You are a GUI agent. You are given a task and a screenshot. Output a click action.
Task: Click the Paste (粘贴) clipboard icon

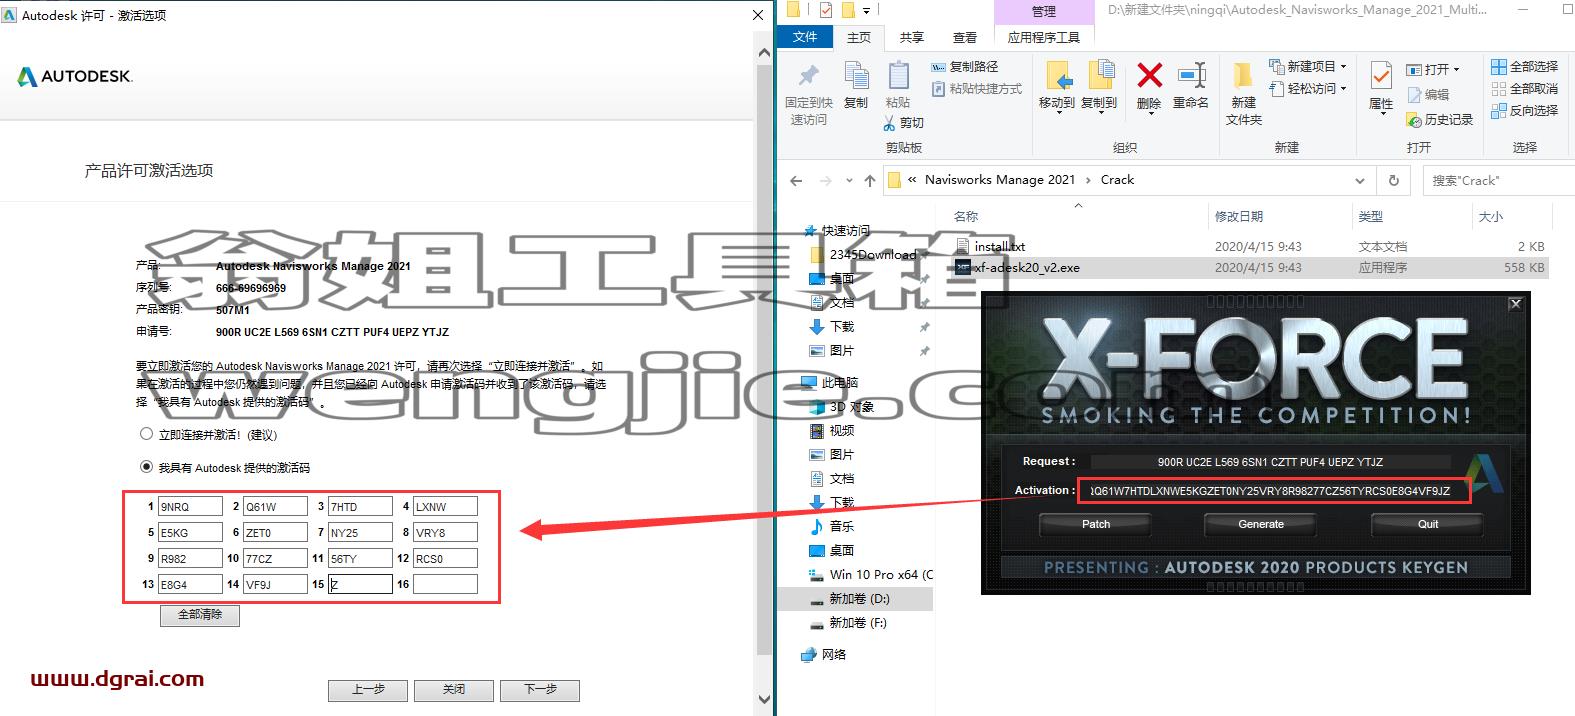tap(898, 76)
